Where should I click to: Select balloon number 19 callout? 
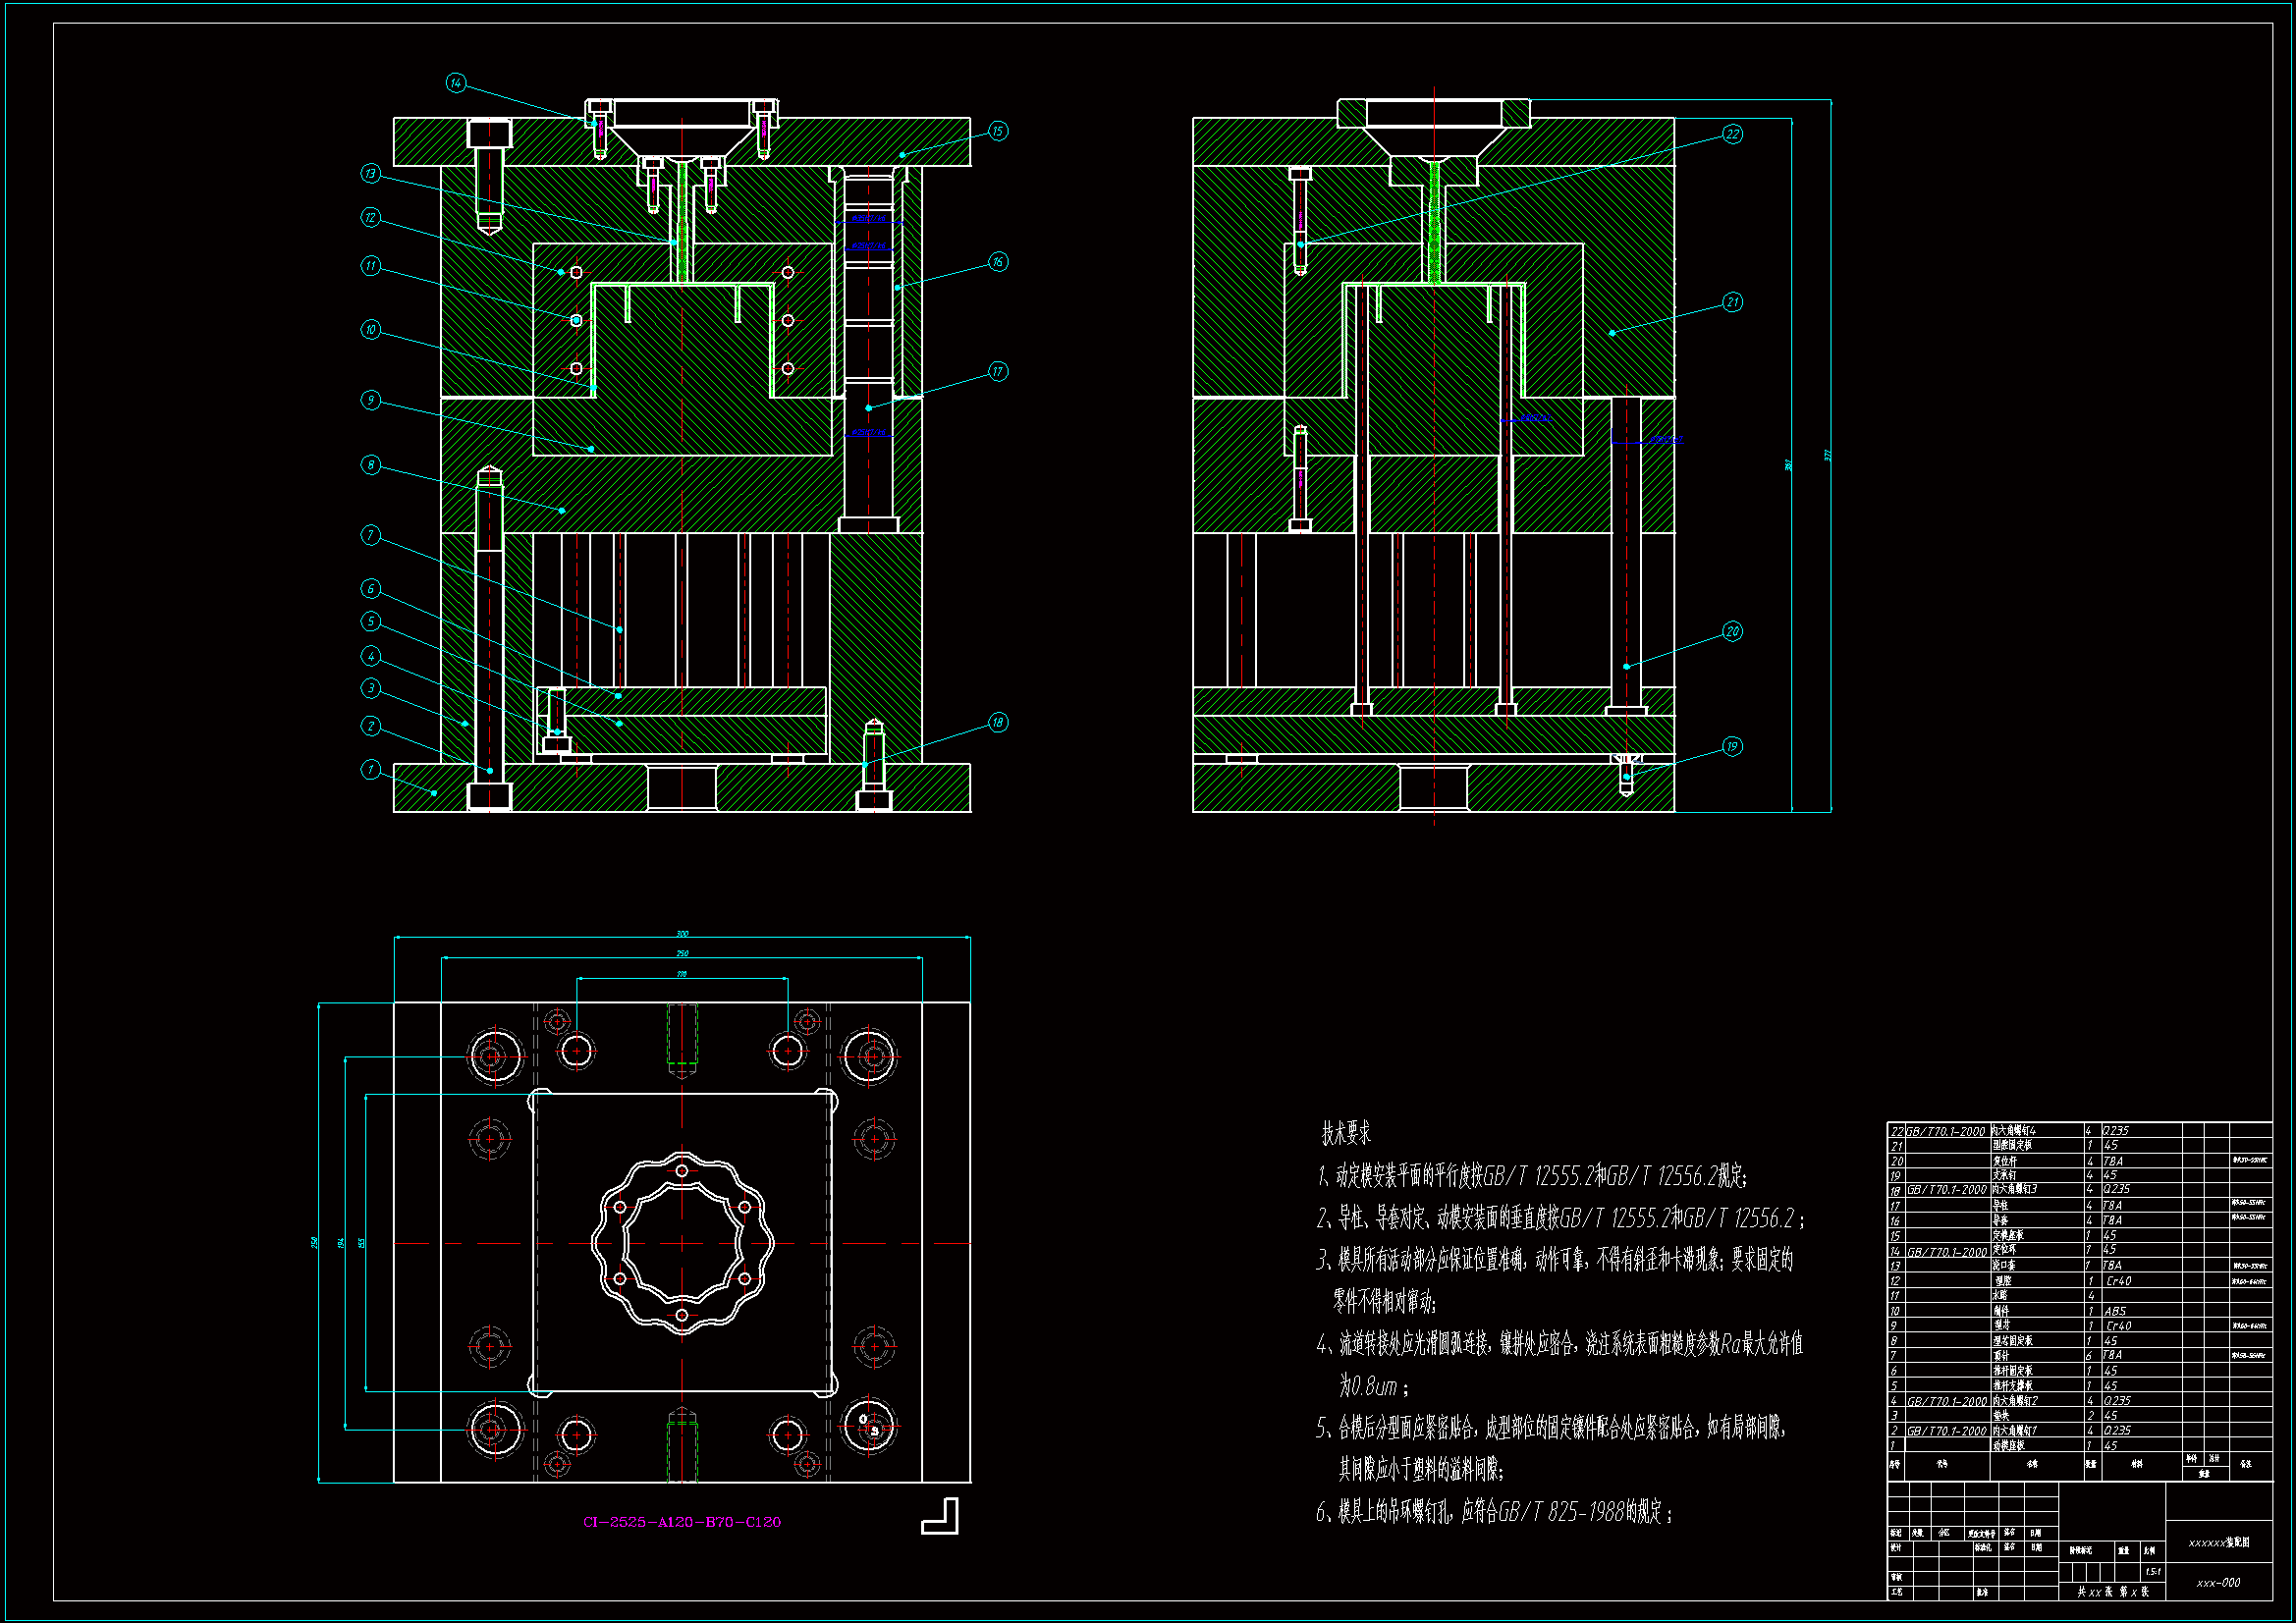[x=1732, y=746]
